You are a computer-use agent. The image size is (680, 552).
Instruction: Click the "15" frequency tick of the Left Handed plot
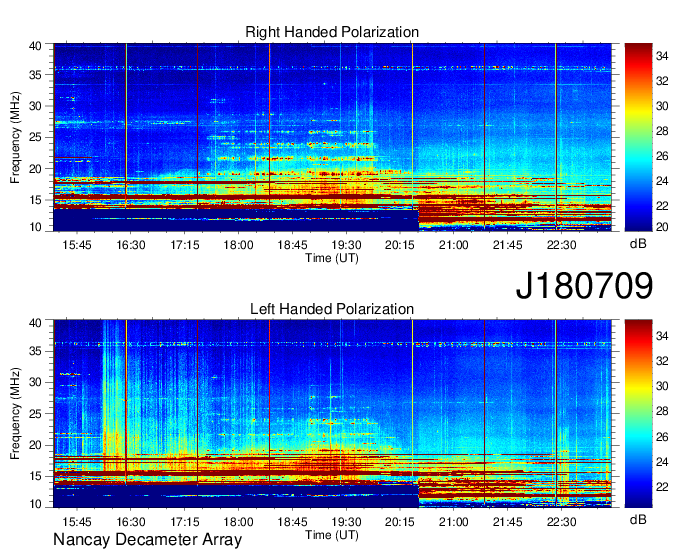tap(36, 476)
